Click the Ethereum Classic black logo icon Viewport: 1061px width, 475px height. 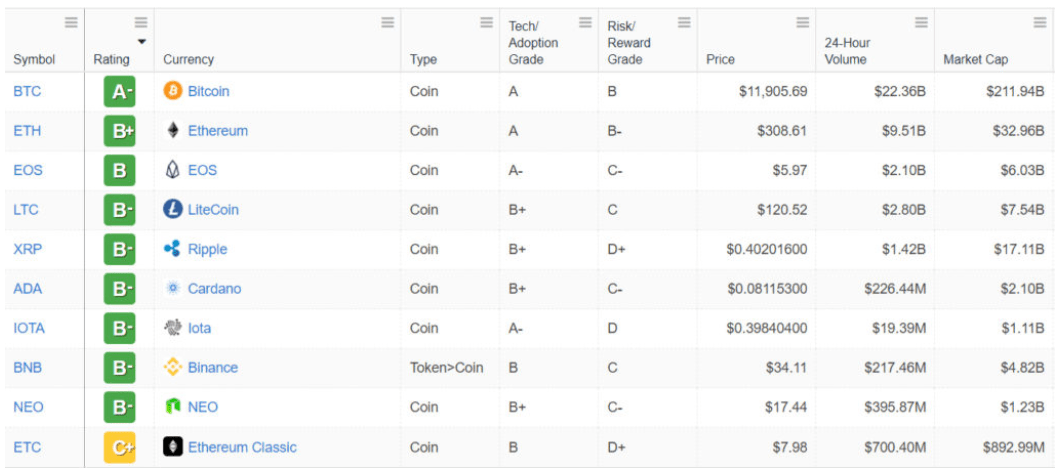coord(173,447)
